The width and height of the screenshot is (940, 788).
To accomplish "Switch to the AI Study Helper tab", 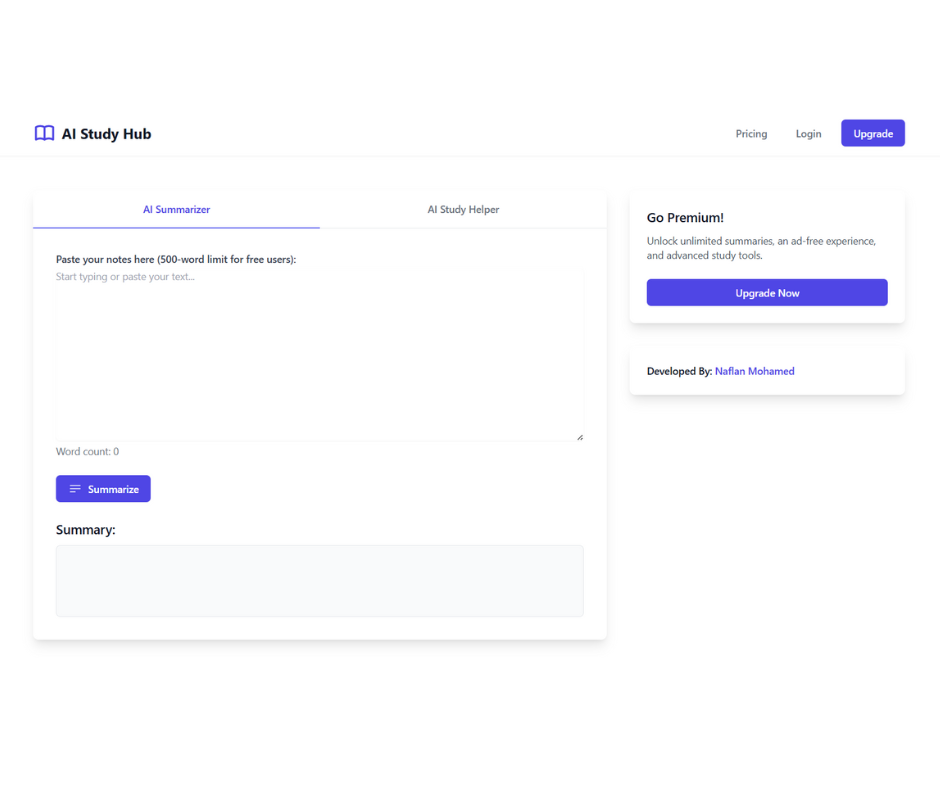I will point(463,209).
